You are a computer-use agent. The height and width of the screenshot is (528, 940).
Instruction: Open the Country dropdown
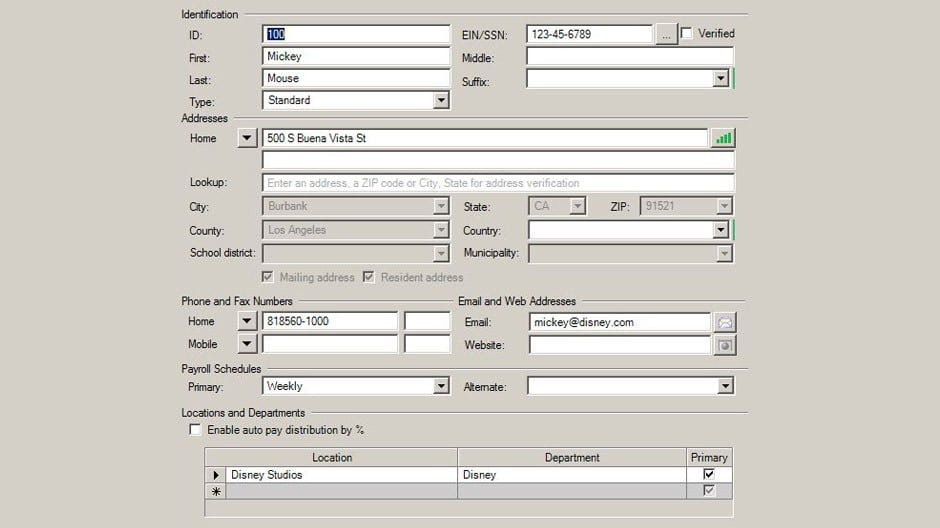coord(721,230)
